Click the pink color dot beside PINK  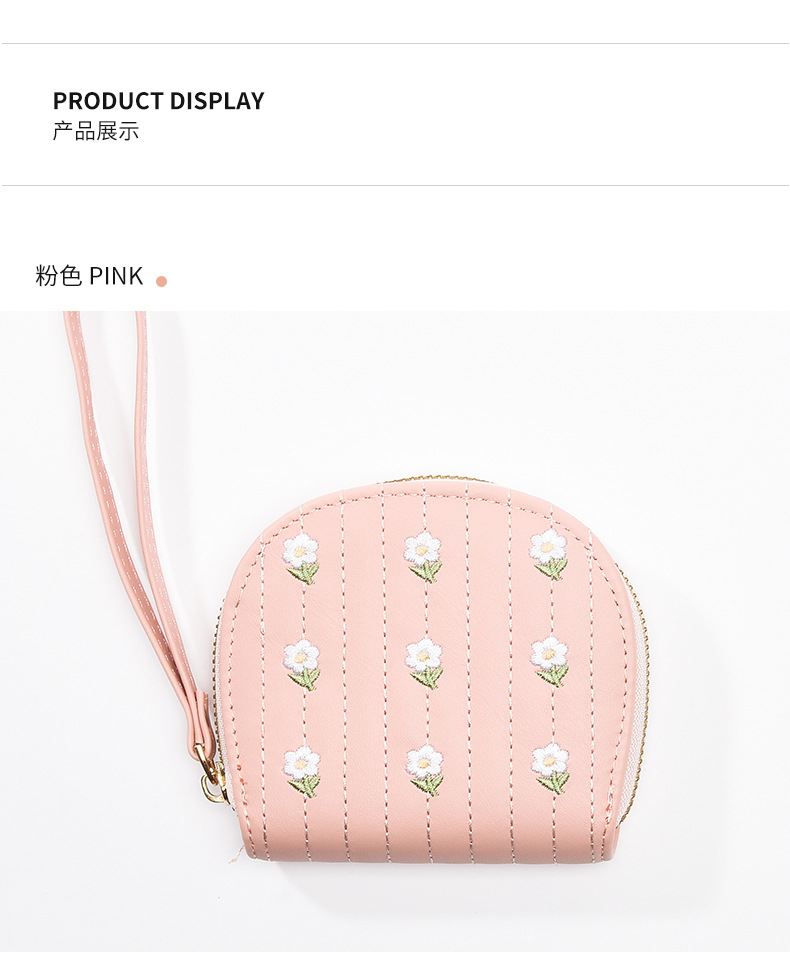coord(162,281)
